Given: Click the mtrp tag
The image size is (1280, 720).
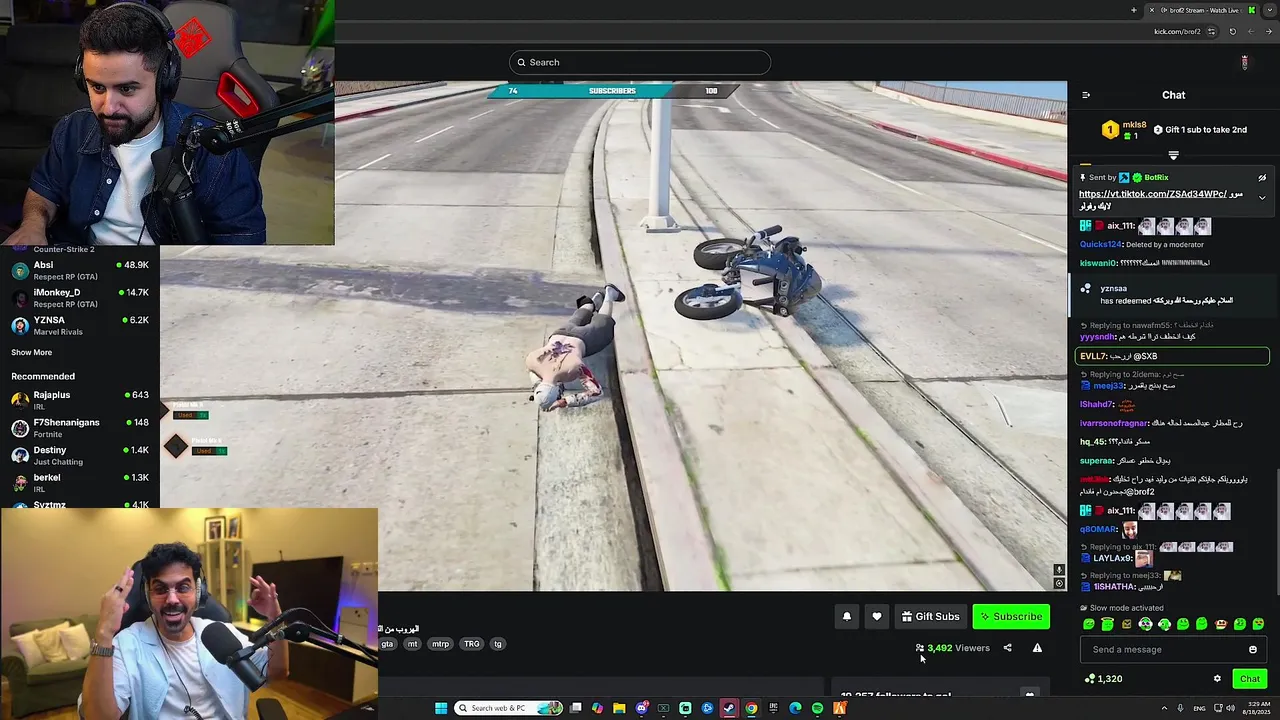Looking at the screenshot, I should pos(440,644).
